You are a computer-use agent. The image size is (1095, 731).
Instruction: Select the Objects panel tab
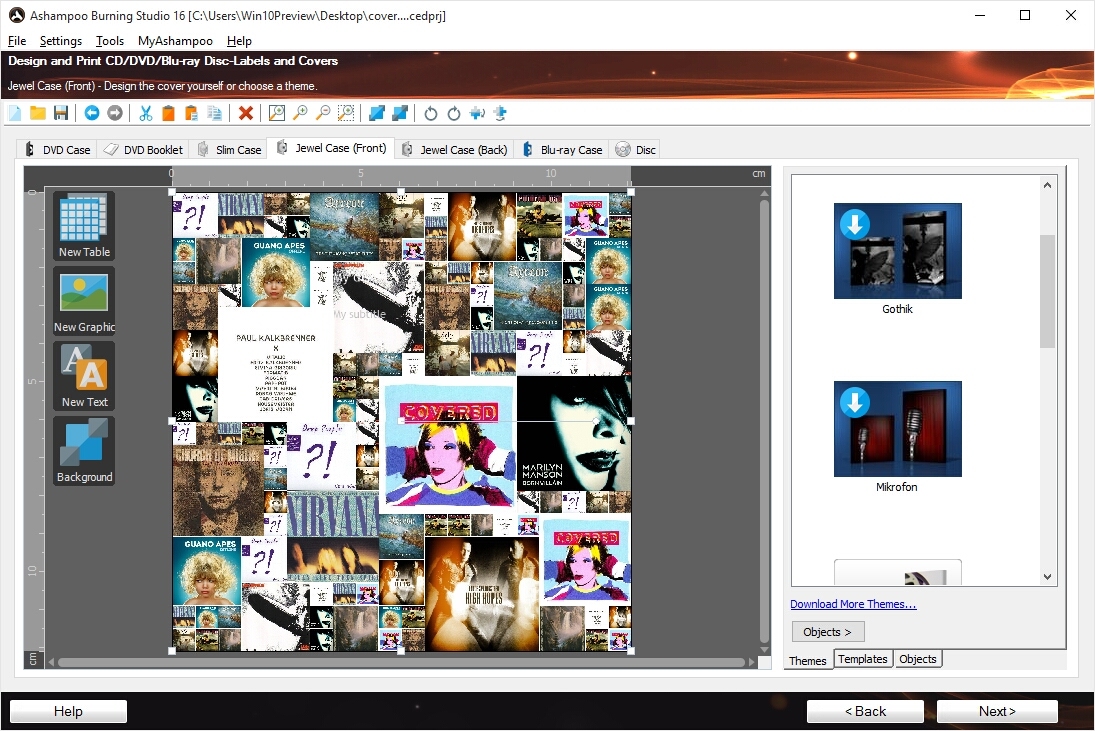point(918,659)
